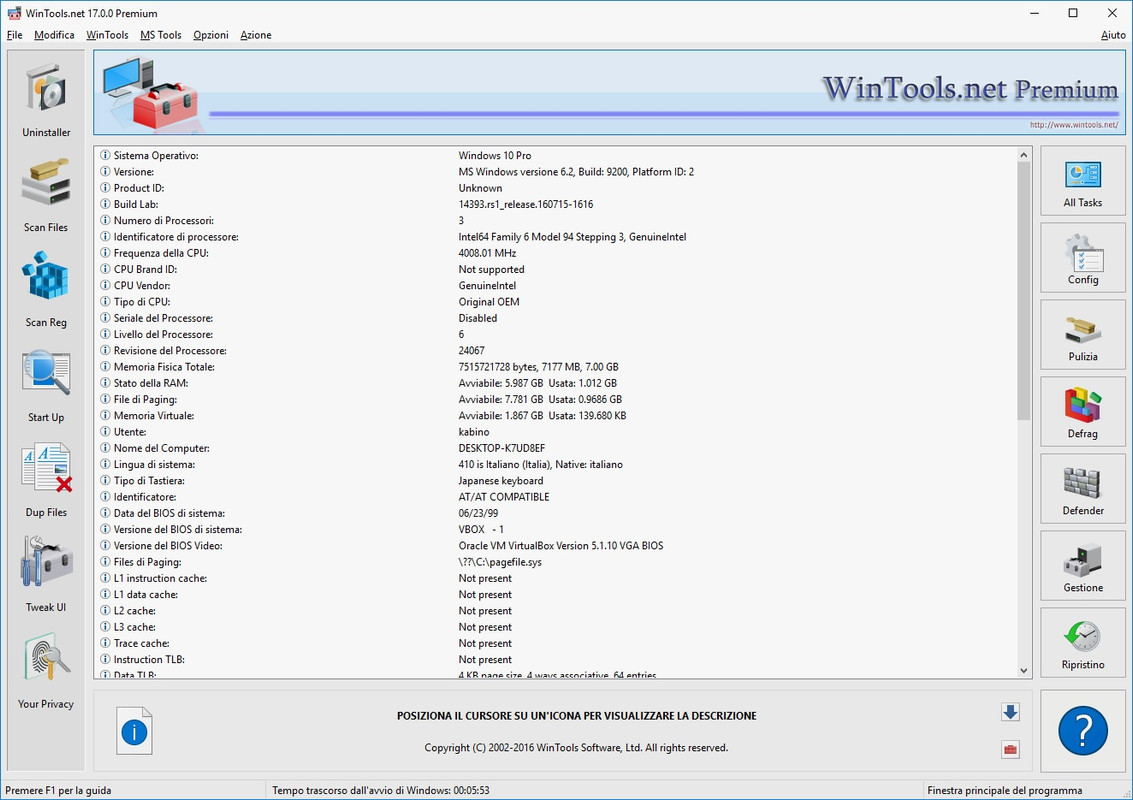Select the Memoria Virtuale row

click(x=555, y=416)
